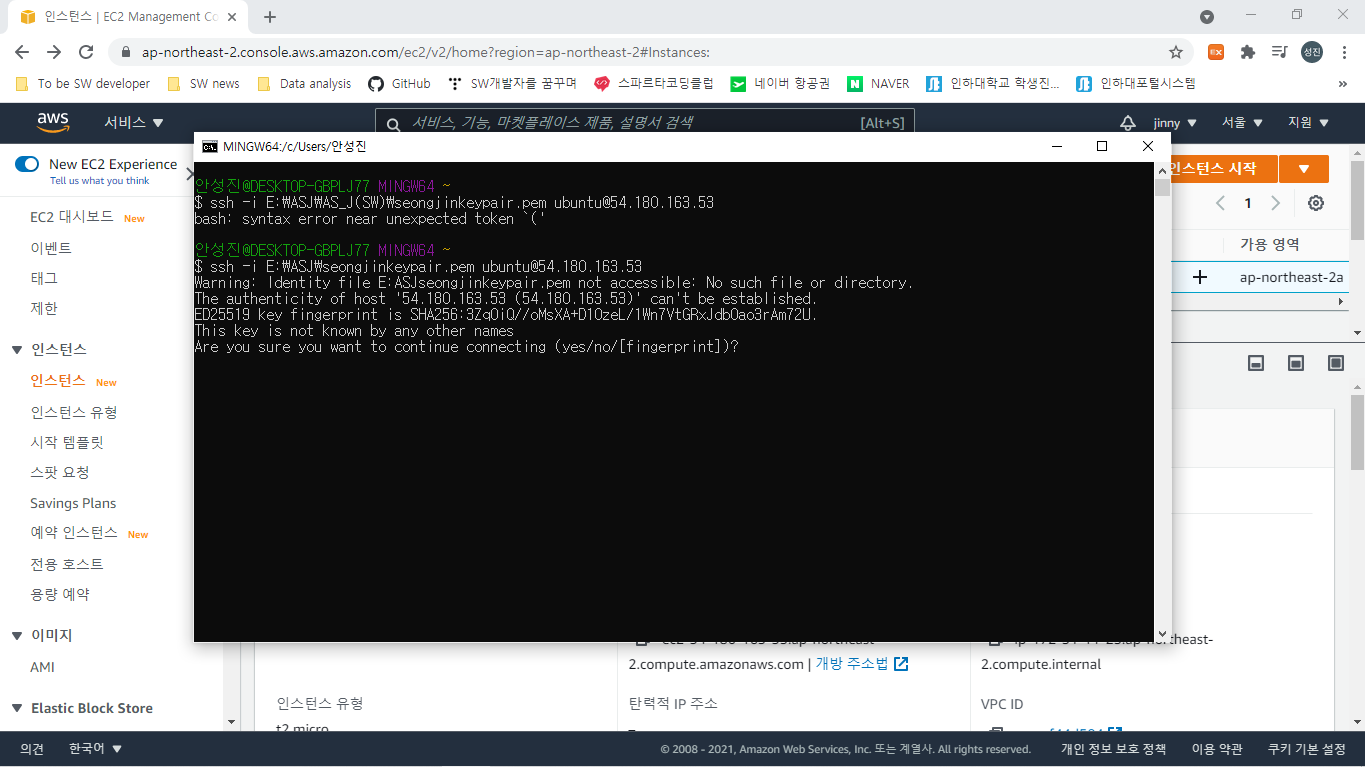Open the 서비스 services dropdown

tap(134, 122)
